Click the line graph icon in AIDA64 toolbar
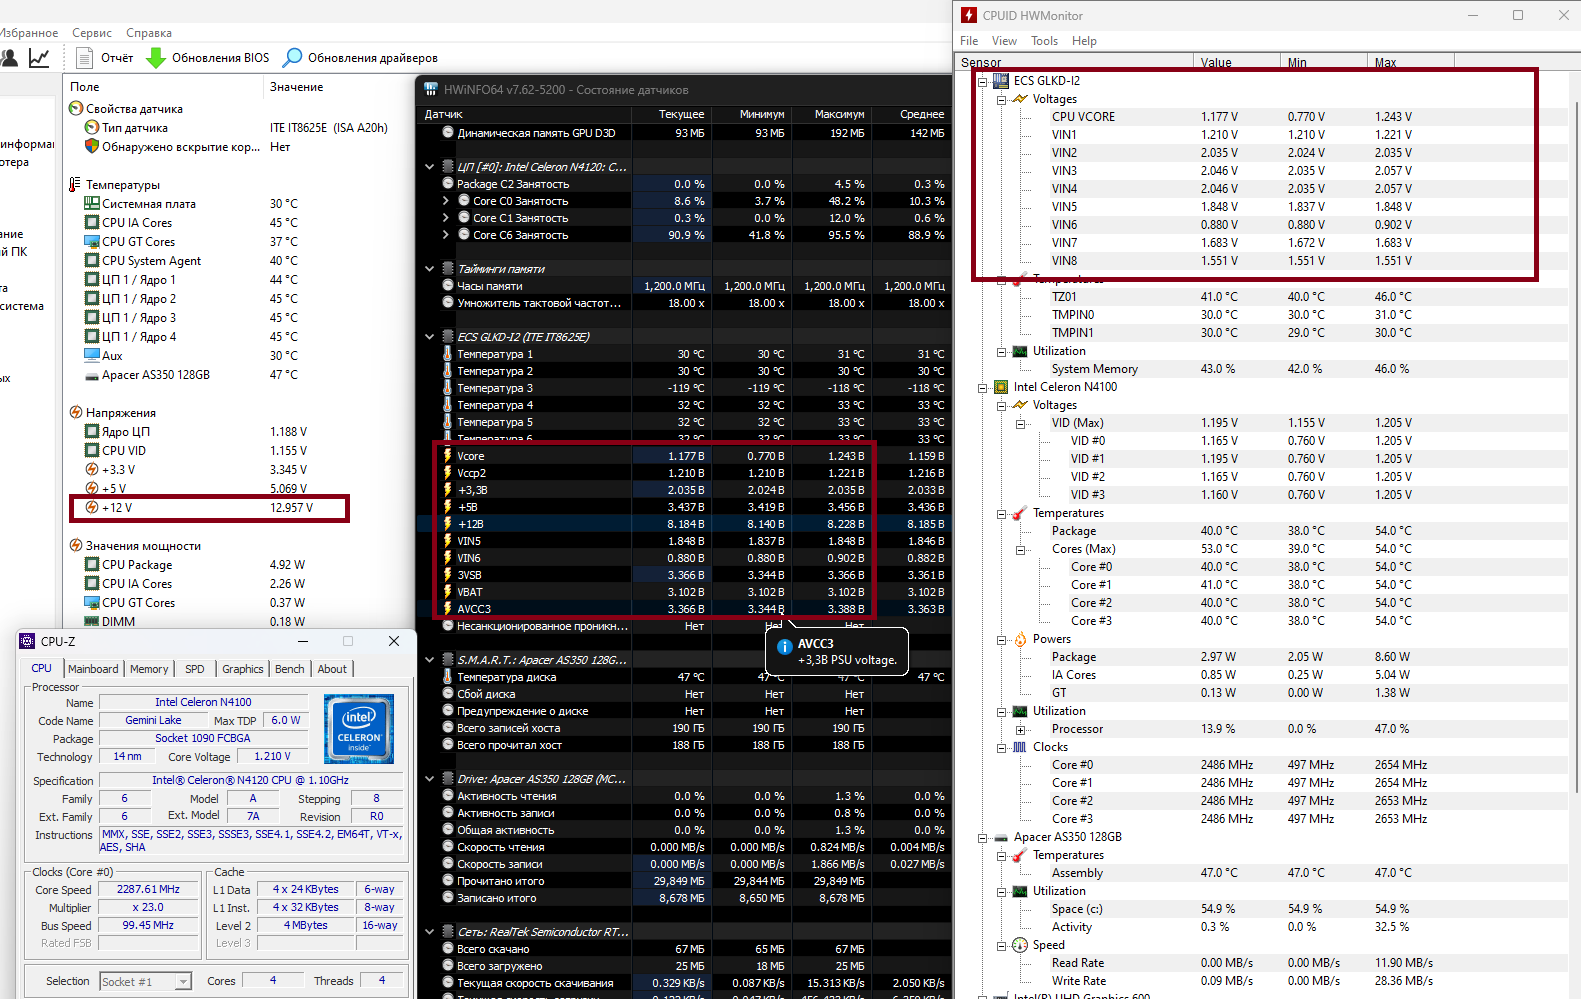Image resolution: width=1581 pixels, height=999 pixels. point(39,58)
